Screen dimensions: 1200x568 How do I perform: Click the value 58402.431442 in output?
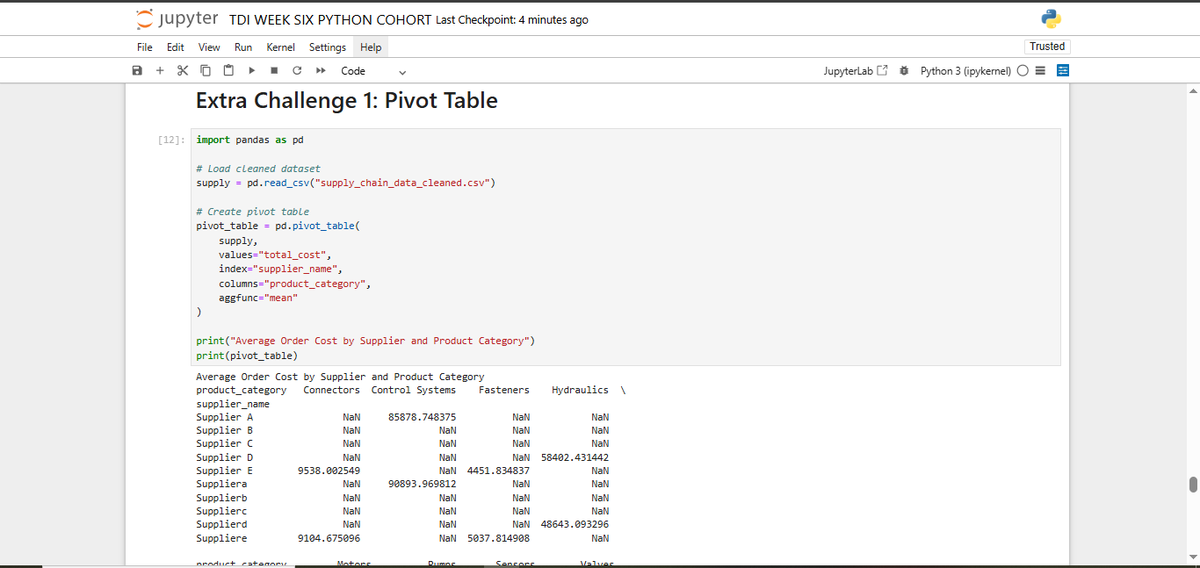[575, 458]
